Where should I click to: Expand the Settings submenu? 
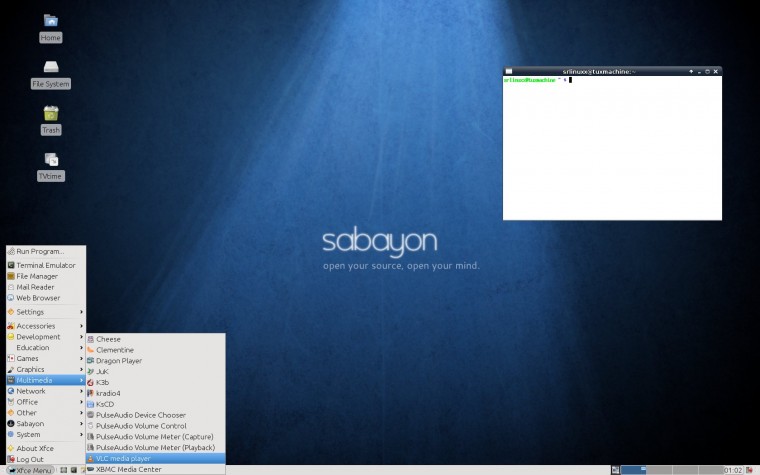tap(46, 312)
